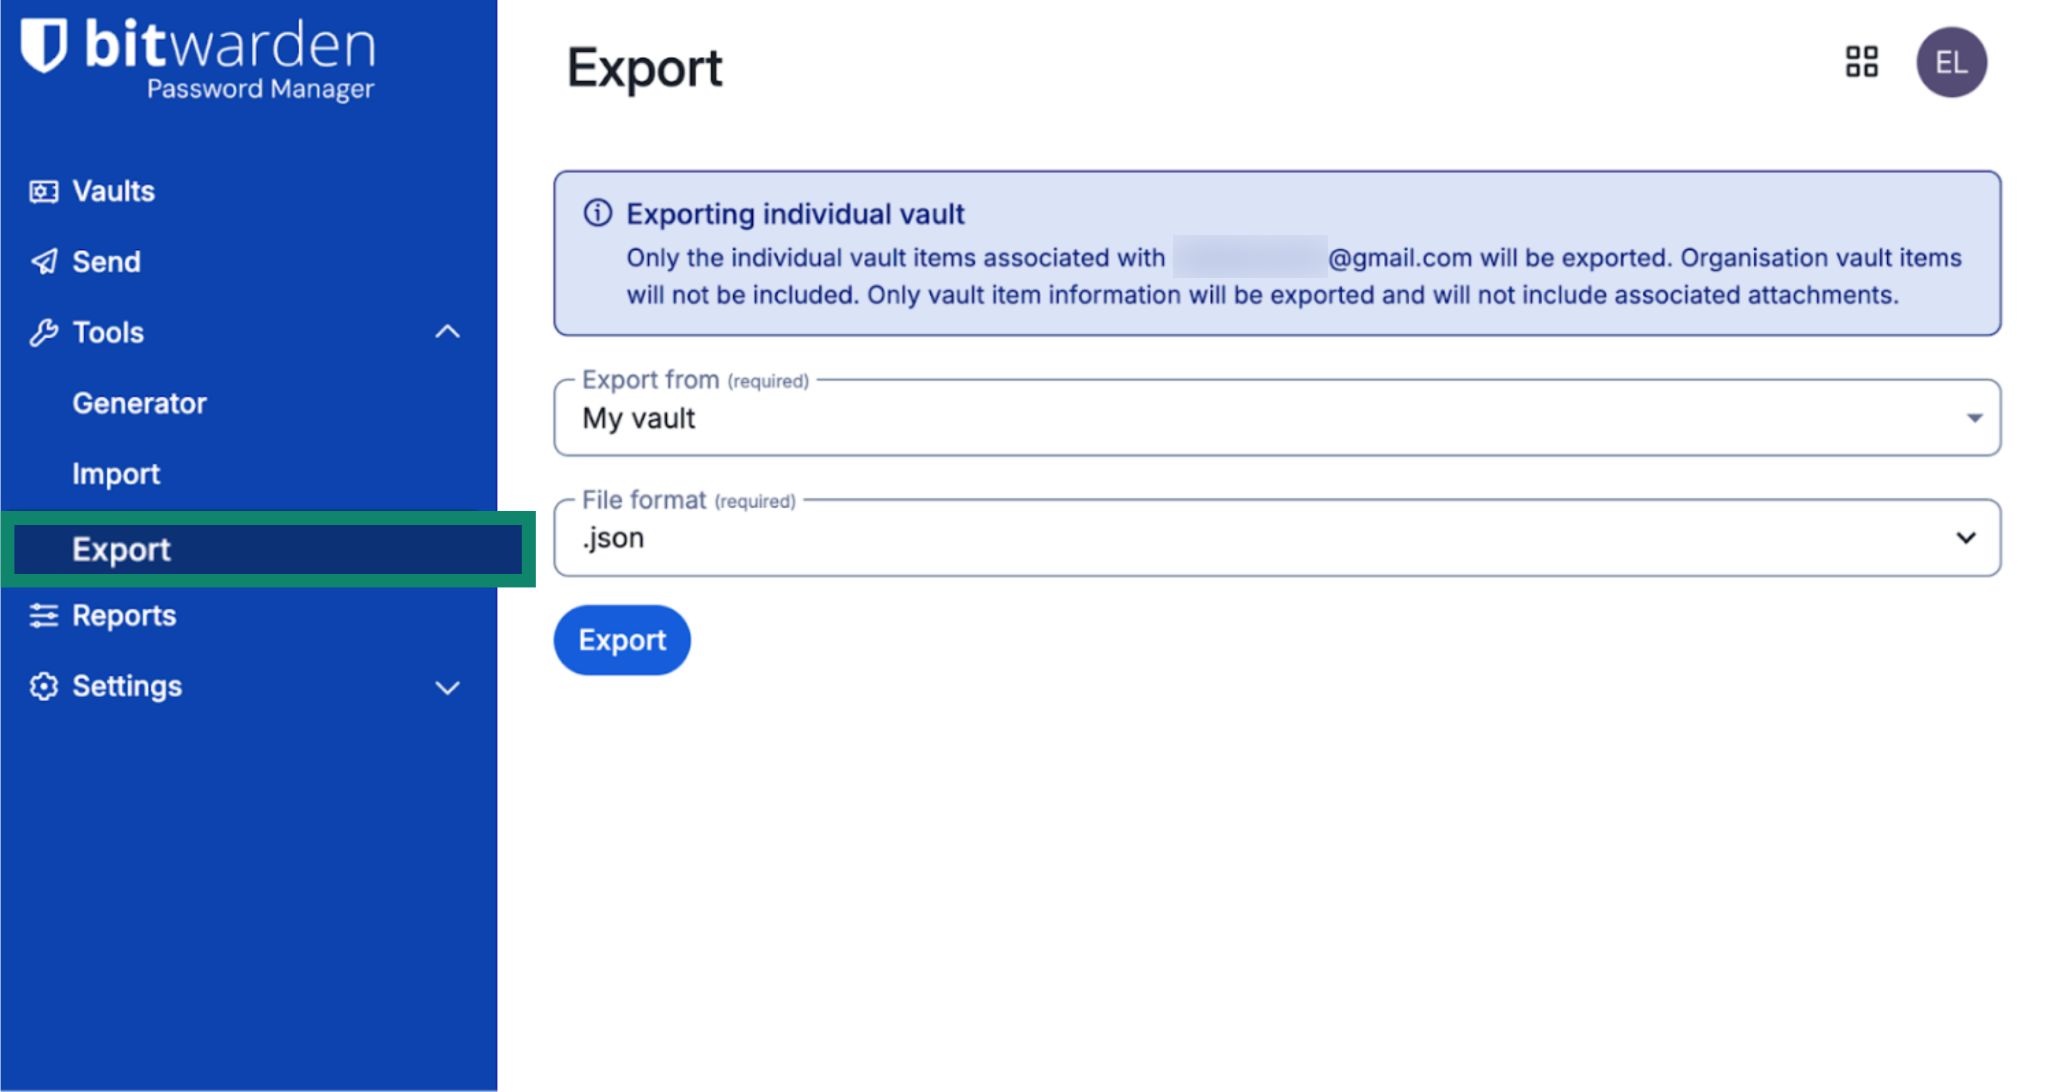Open the EL account avatar menu

1950,62
